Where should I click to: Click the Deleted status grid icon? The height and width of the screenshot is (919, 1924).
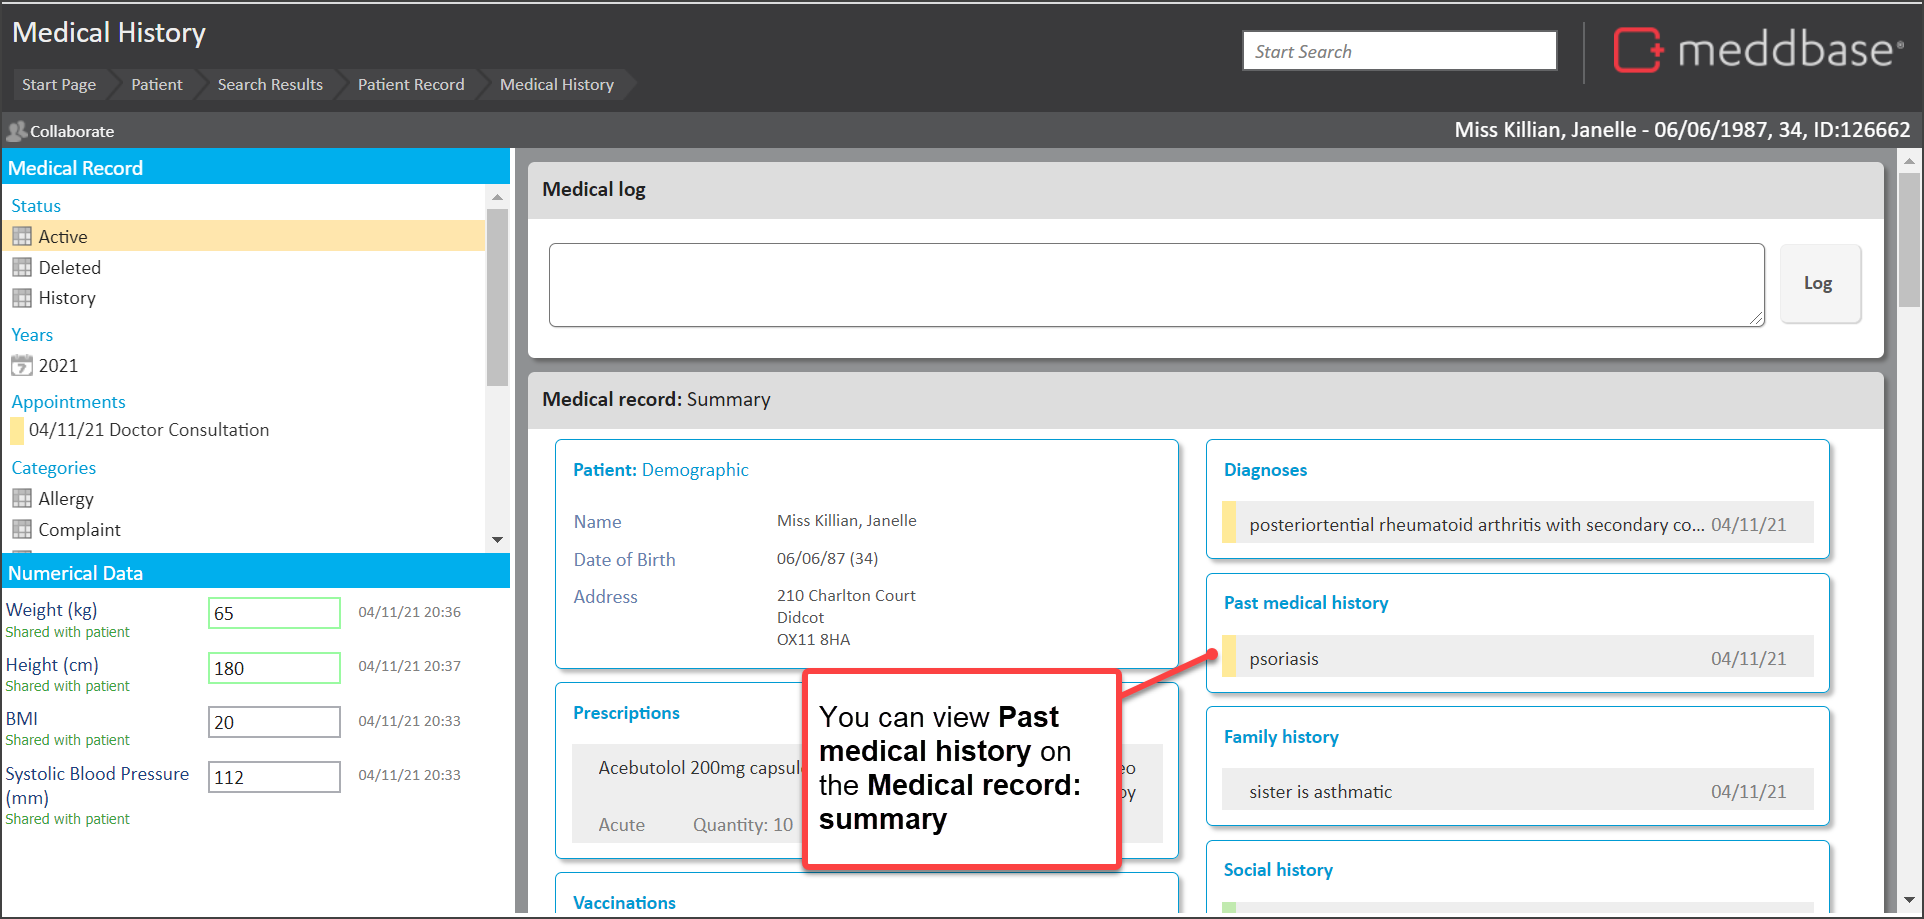[x=22, y=268]
